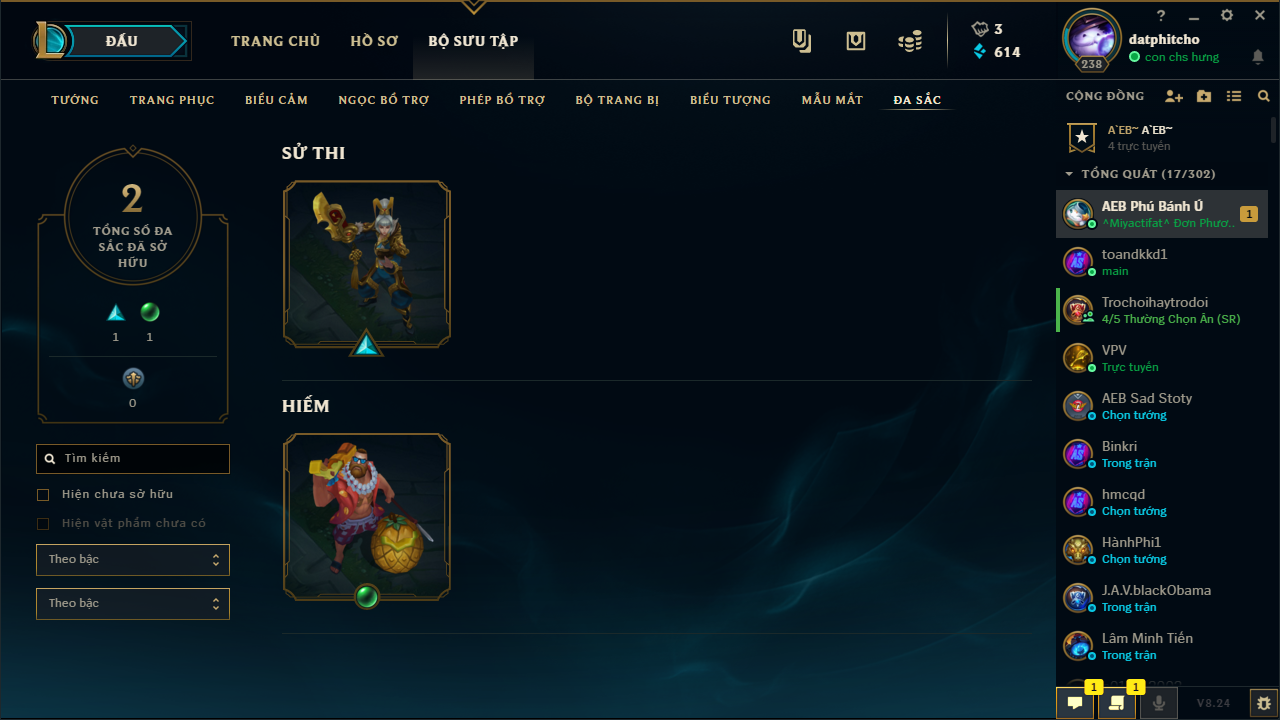Check the "Hiện chưa sở hữu" checkbox

43,495
